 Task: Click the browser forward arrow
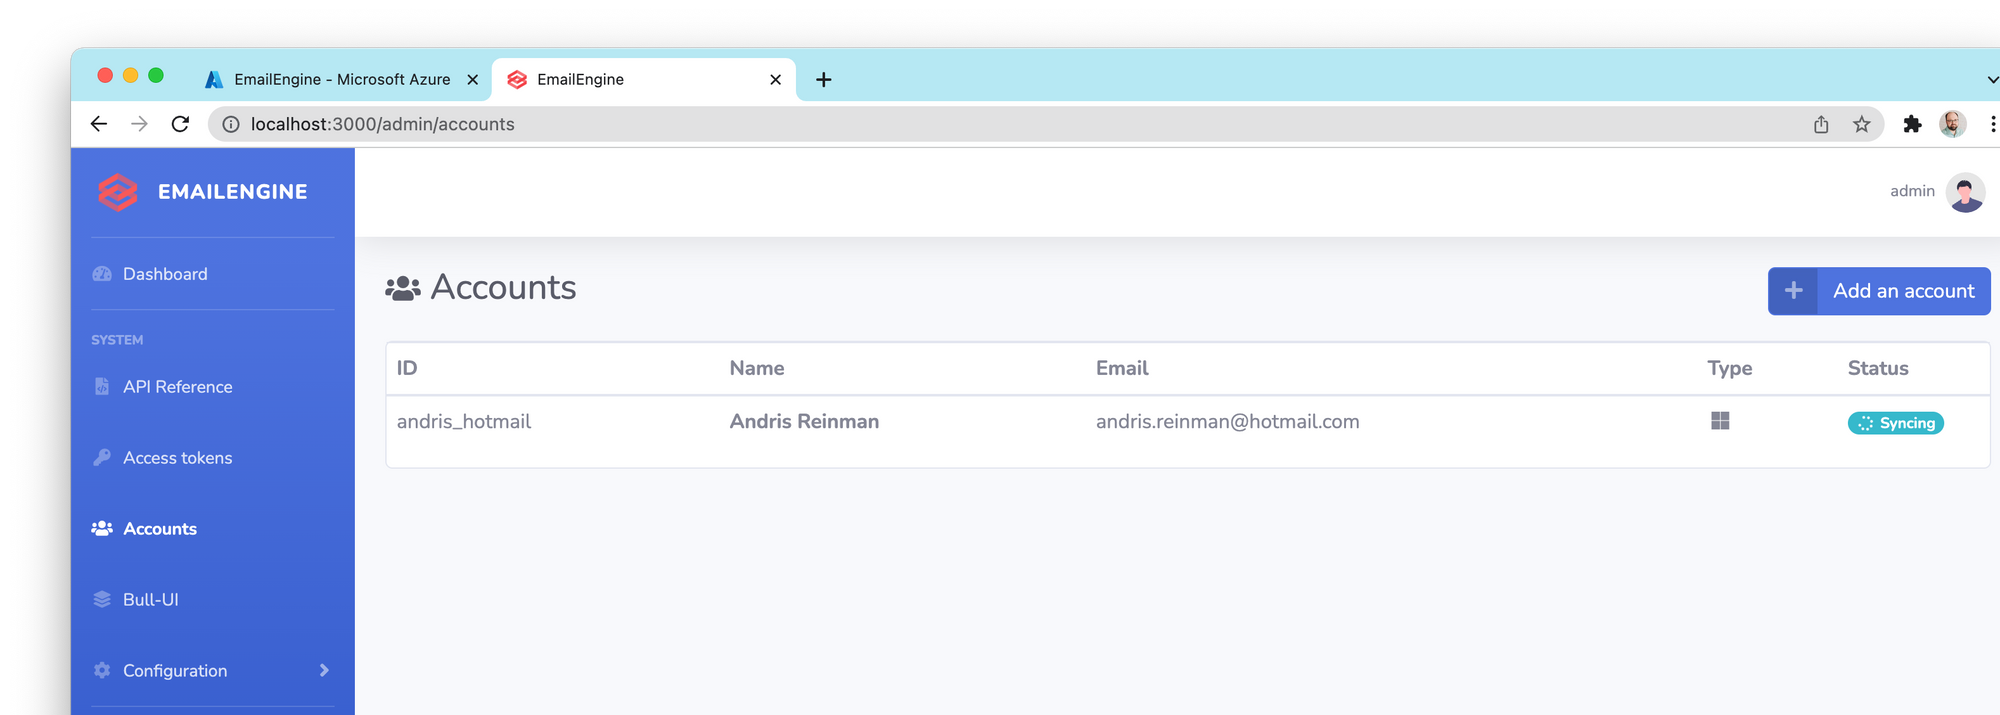pyautogui.click(x=140, y=124)
